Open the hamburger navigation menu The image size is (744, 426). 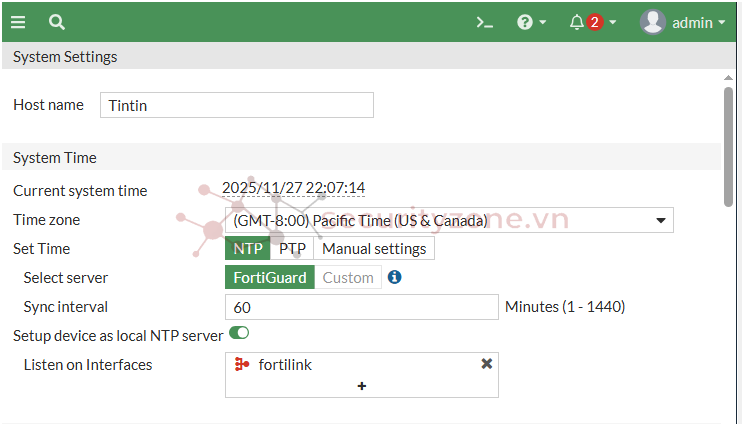pyautogui.click(x=19, y=22)
